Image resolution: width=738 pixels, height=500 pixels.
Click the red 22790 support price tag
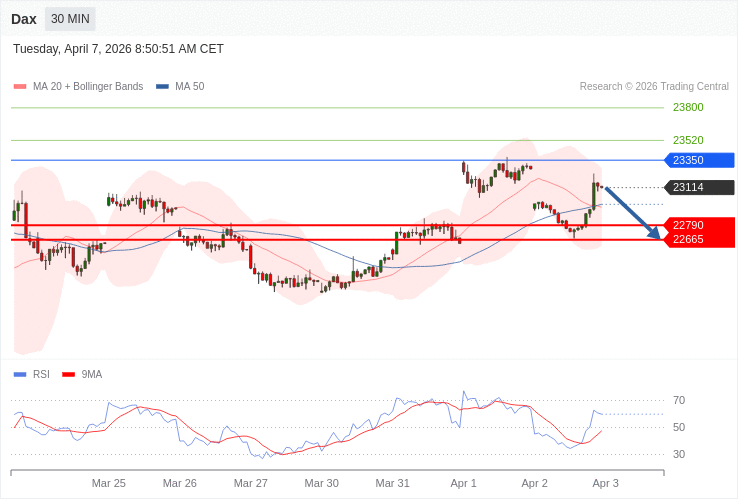(700, 225)
